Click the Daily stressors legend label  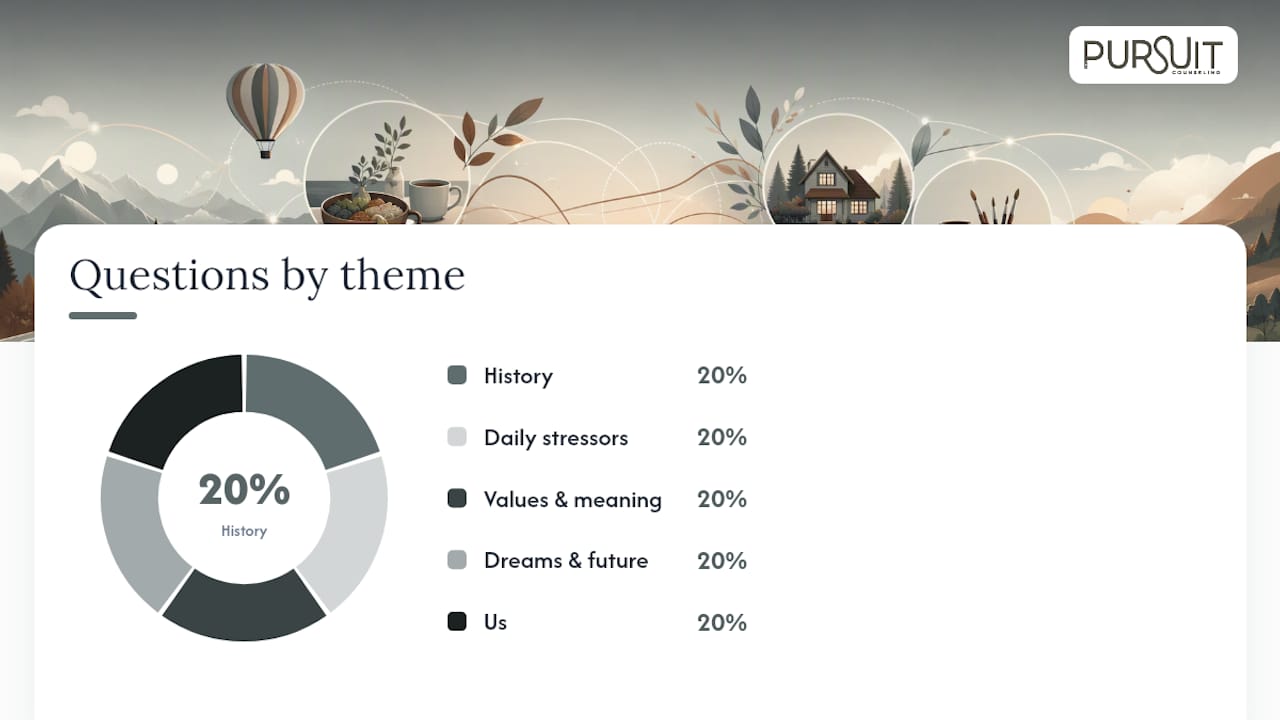[556, 438]
